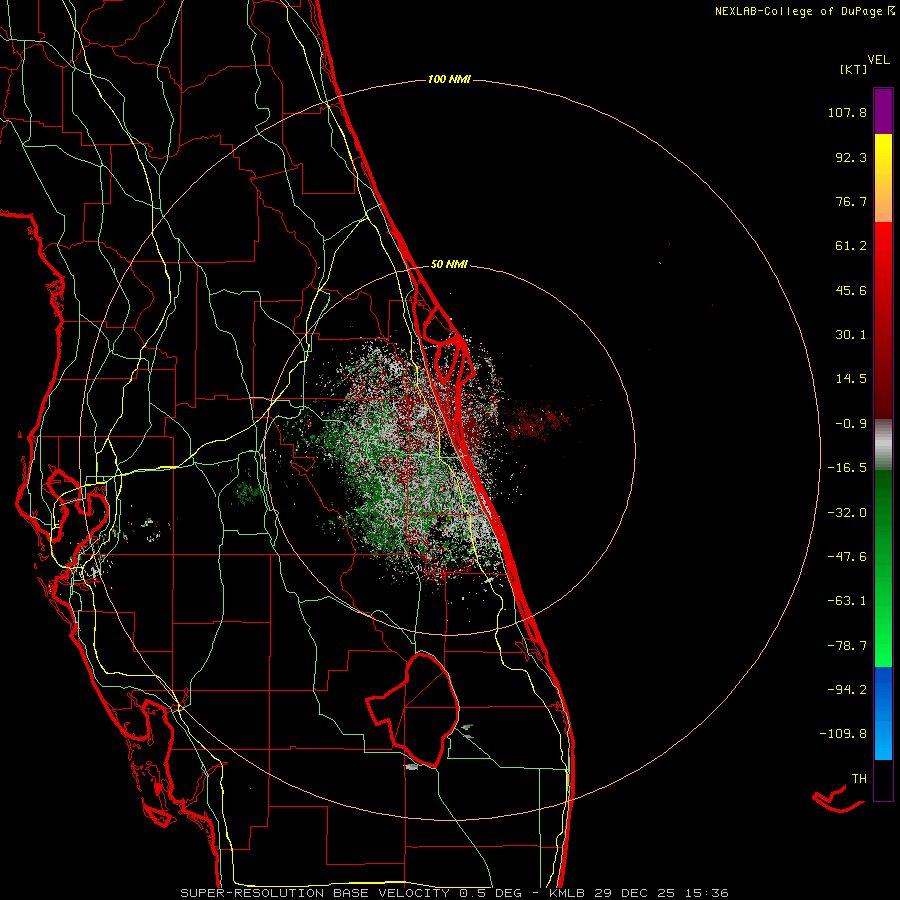
Task: Click the -63.1 velocity scale value
Action: (847, 601)
